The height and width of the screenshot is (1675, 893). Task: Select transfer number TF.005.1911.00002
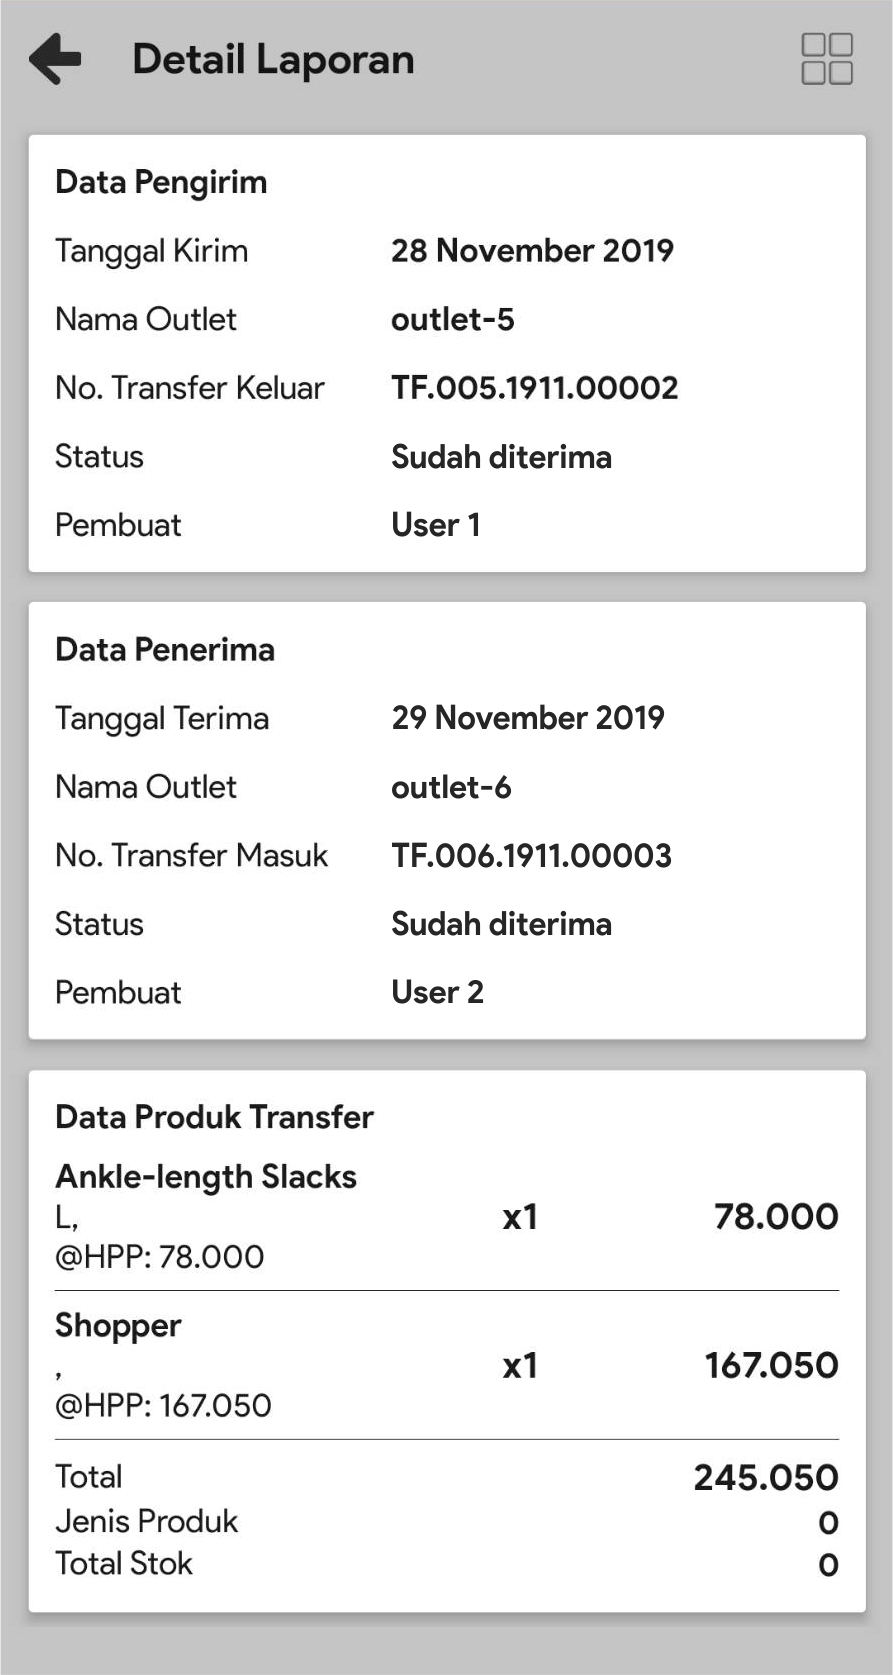(534, 388)
